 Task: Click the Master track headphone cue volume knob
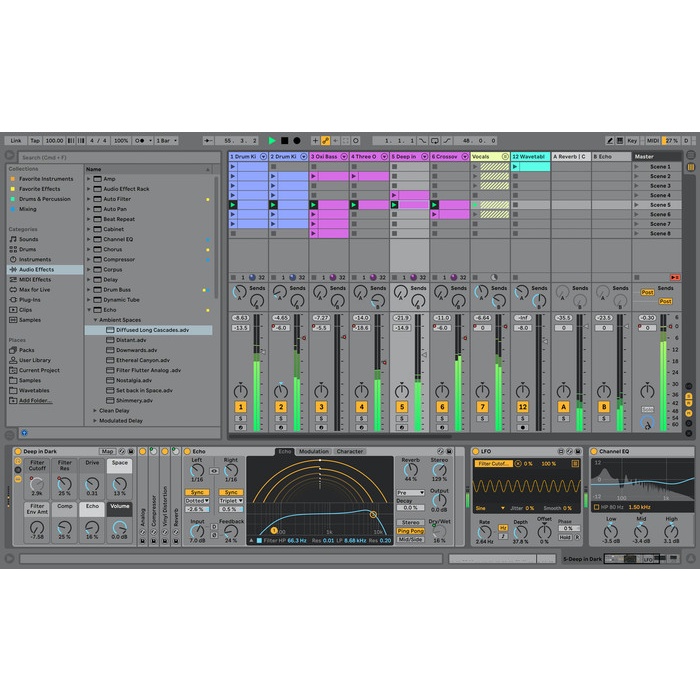click(647, 422)
